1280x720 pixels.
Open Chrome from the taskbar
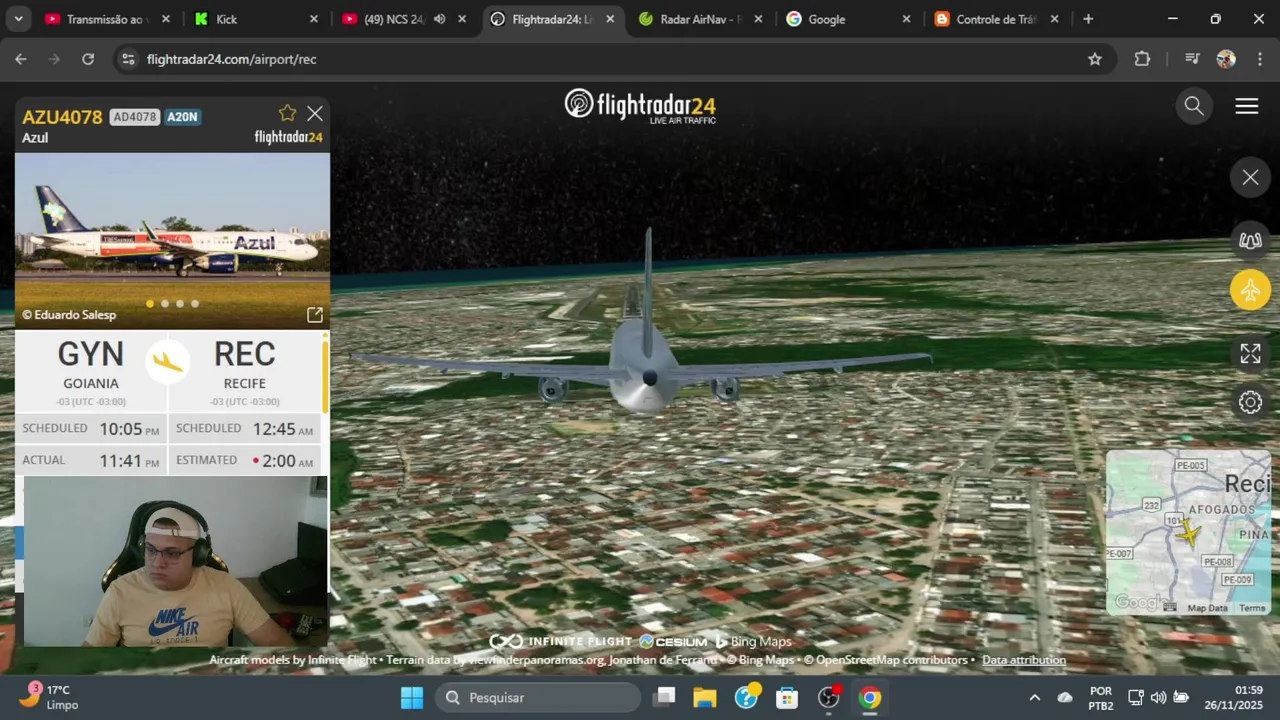(x=870, y=697)
